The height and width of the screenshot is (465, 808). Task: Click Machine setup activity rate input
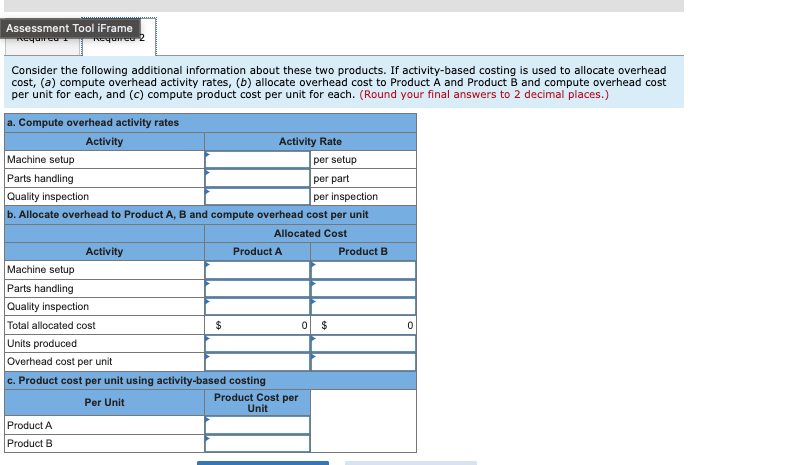(257, 159)
